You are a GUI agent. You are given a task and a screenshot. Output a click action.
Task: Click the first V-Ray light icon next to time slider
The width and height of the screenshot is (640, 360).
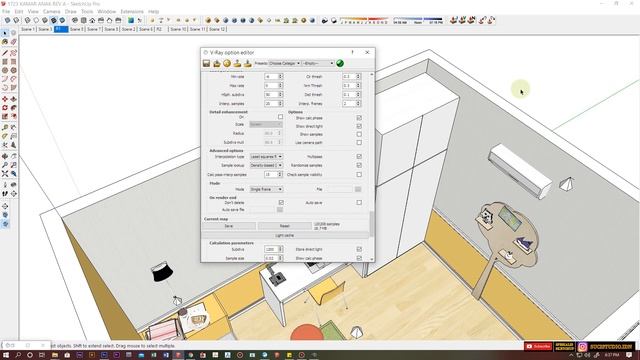[x=453, y=20]
